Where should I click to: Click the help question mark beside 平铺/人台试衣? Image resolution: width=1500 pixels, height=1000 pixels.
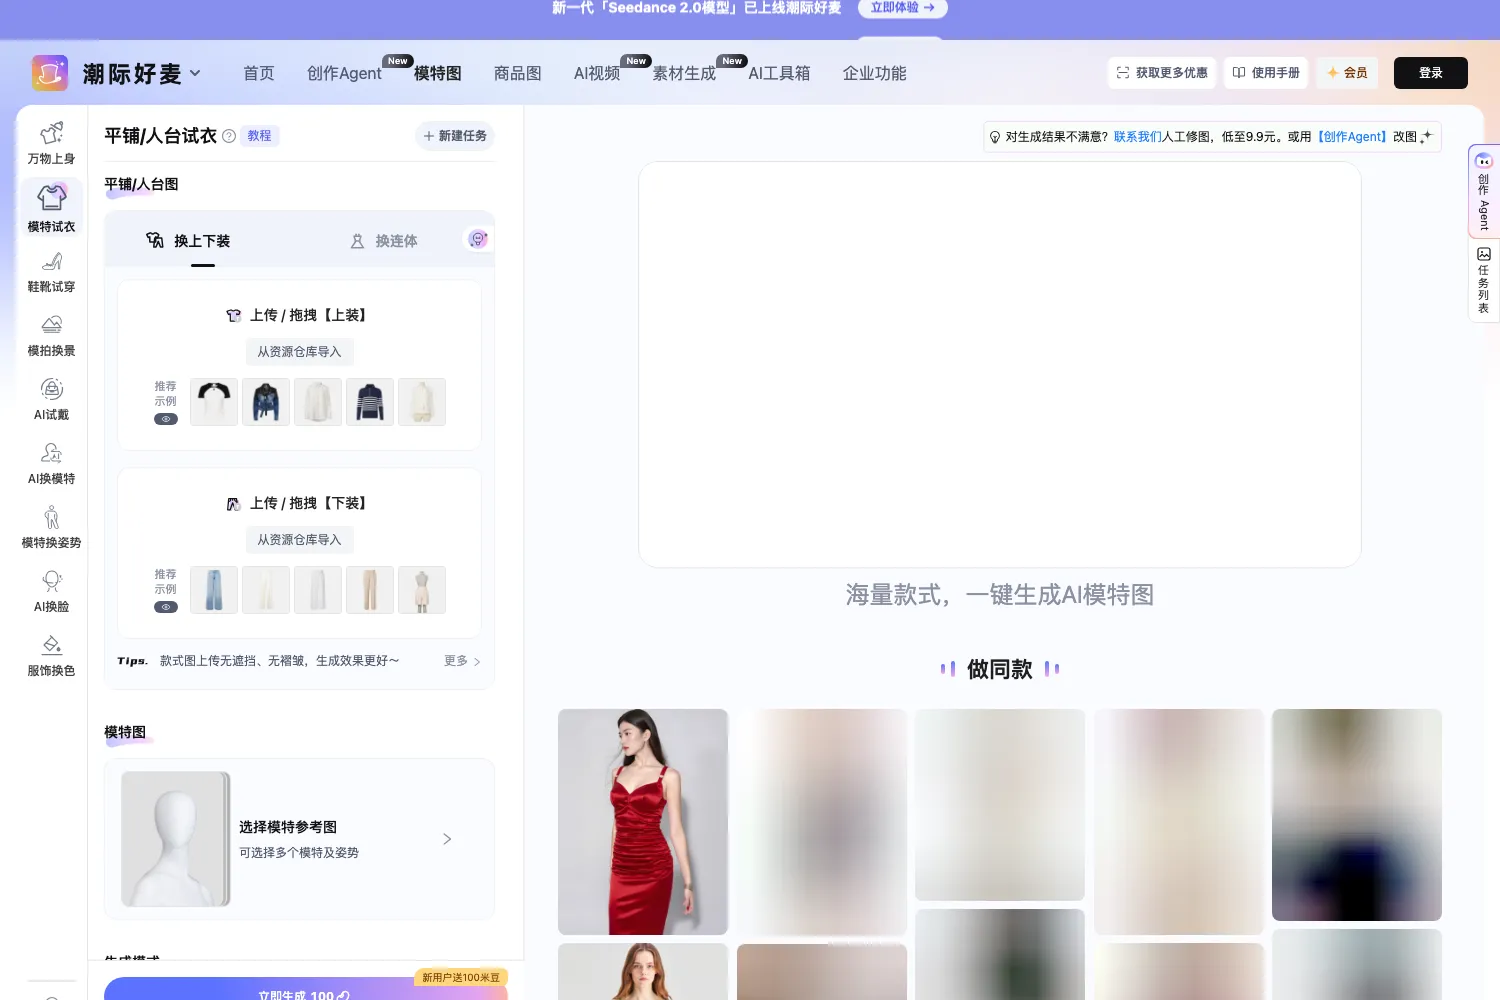[x=229, y=136]
